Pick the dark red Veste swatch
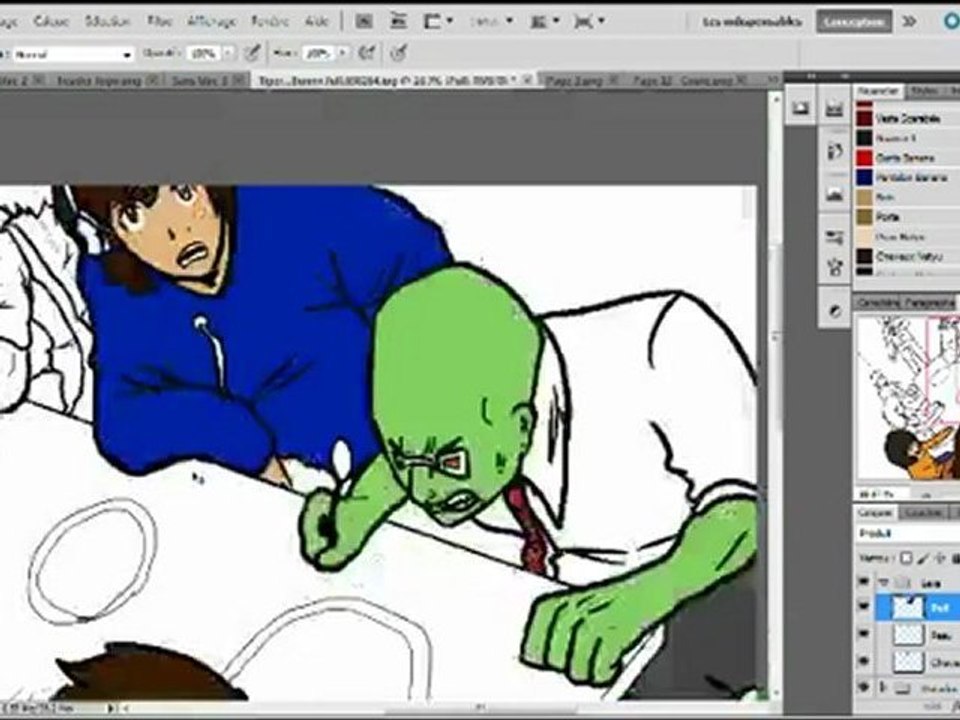This screenshot has height=720, width=960. [864, 118]
